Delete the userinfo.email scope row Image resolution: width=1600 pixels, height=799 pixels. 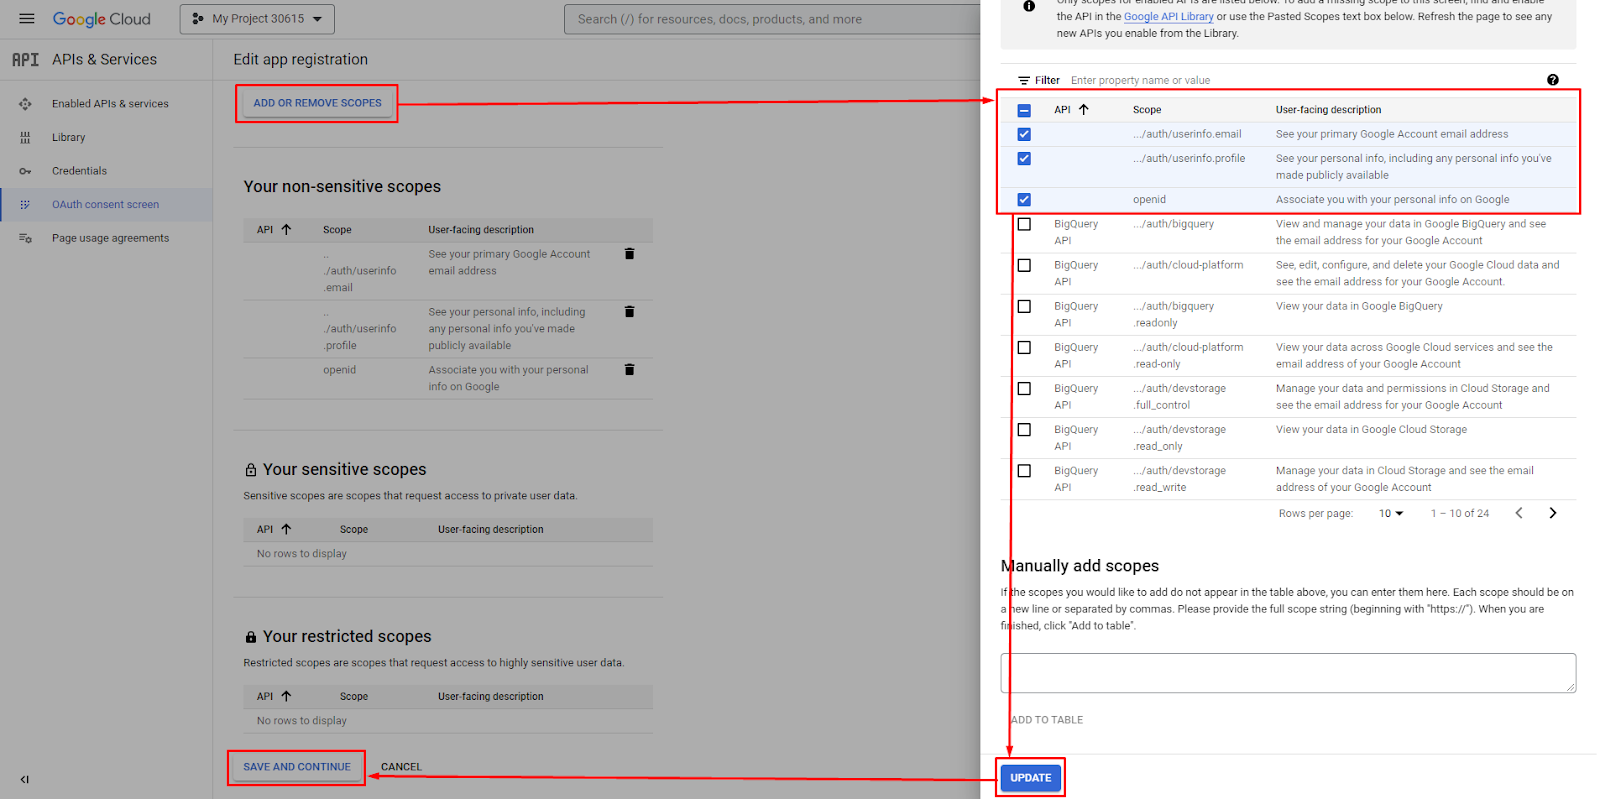click(629, 254)
